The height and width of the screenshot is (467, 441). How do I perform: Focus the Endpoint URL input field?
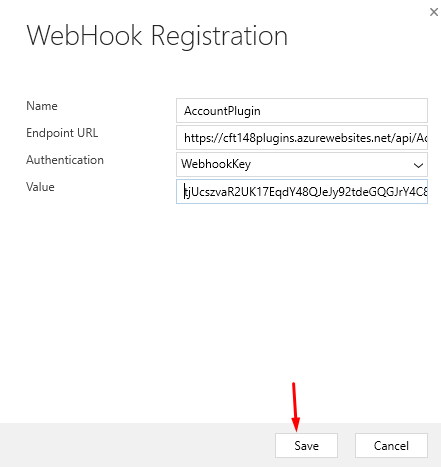pyautogui.click(x=302, y=138)
